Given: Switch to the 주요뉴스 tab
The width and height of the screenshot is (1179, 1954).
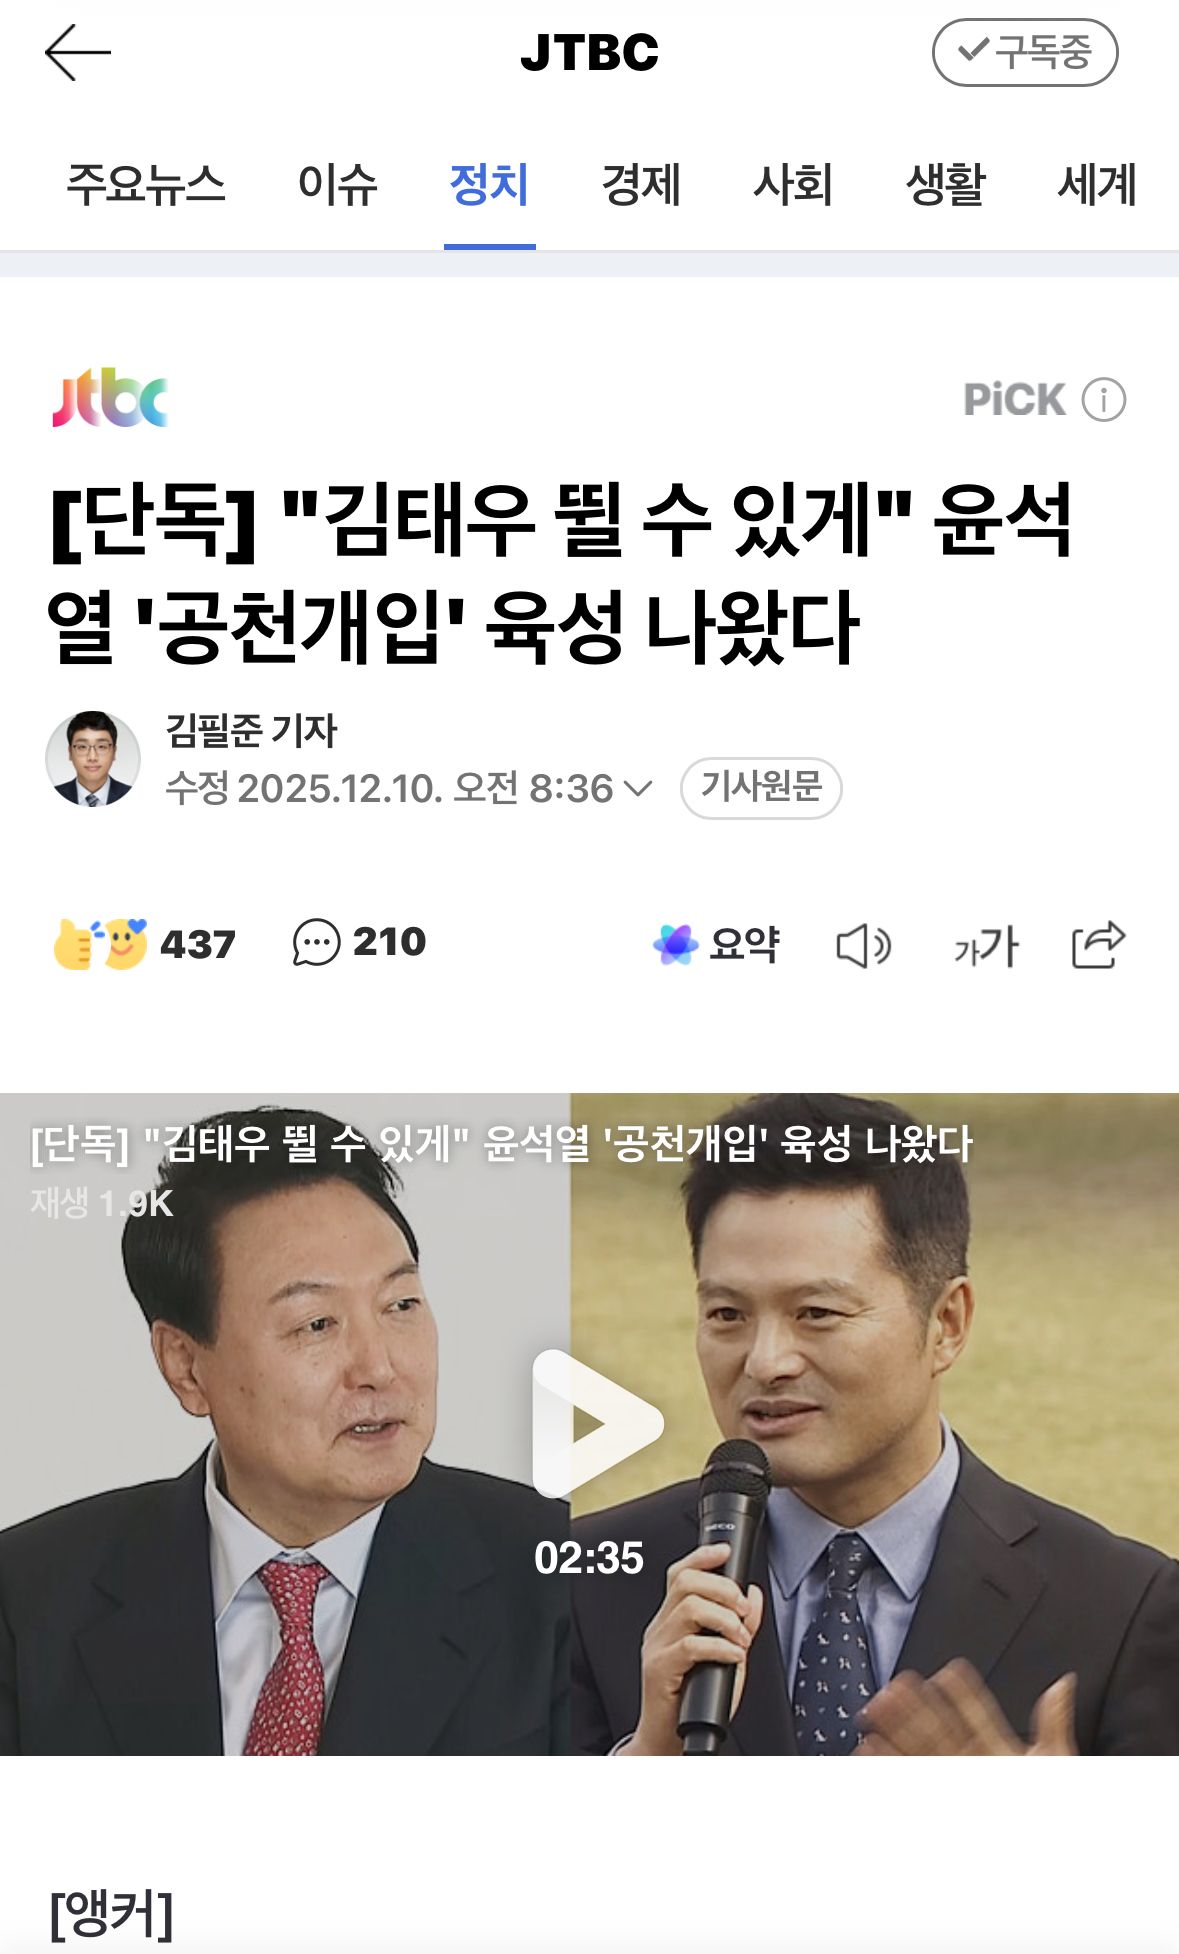Looking at the screenshot, I should 146,185.
